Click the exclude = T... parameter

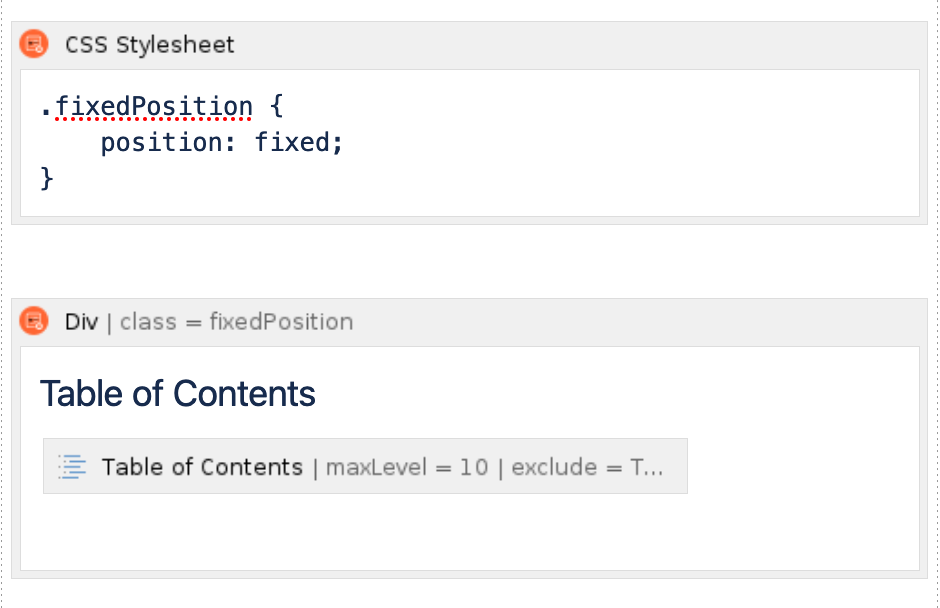point(588,467)
